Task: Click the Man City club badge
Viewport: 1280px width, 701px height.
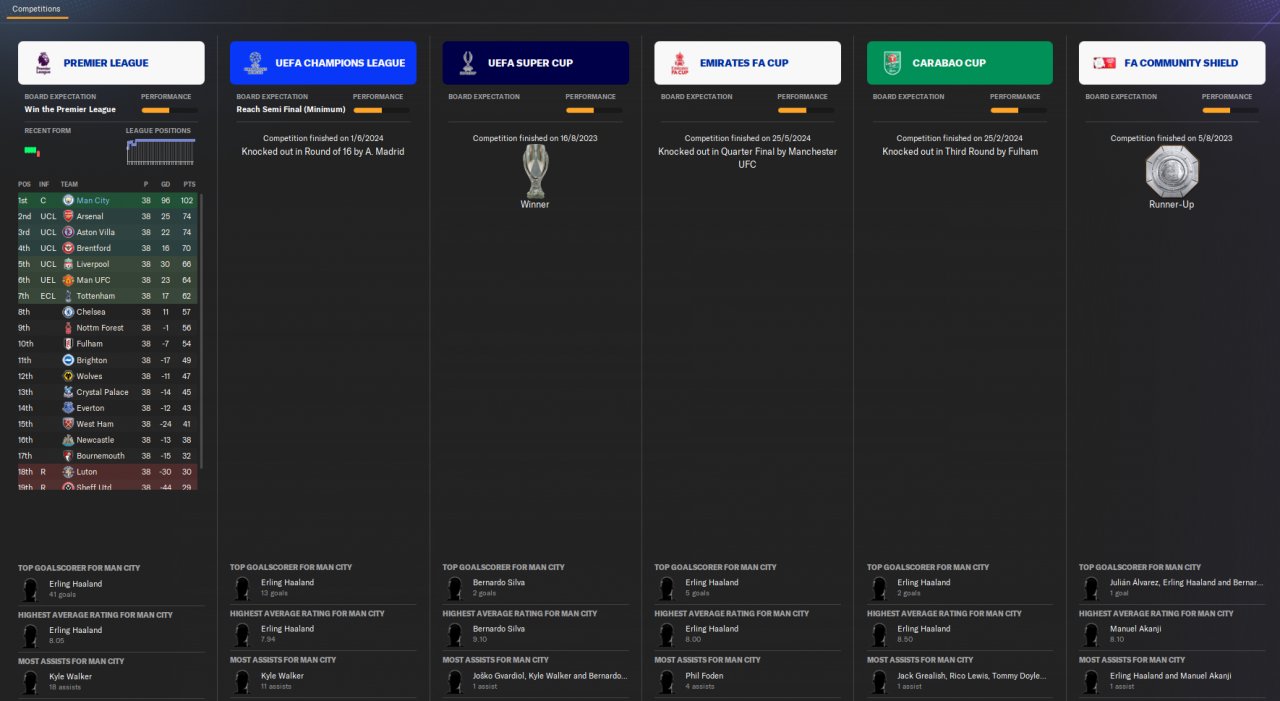Action: (x=68, y=200)
